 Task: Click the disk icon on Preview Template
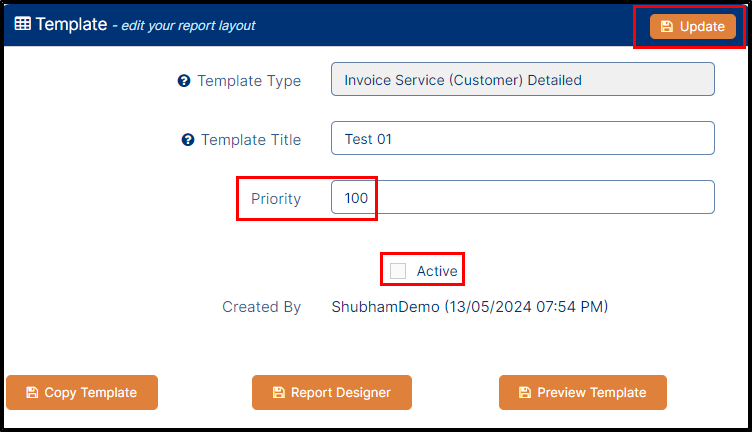(x=525, y=392)
